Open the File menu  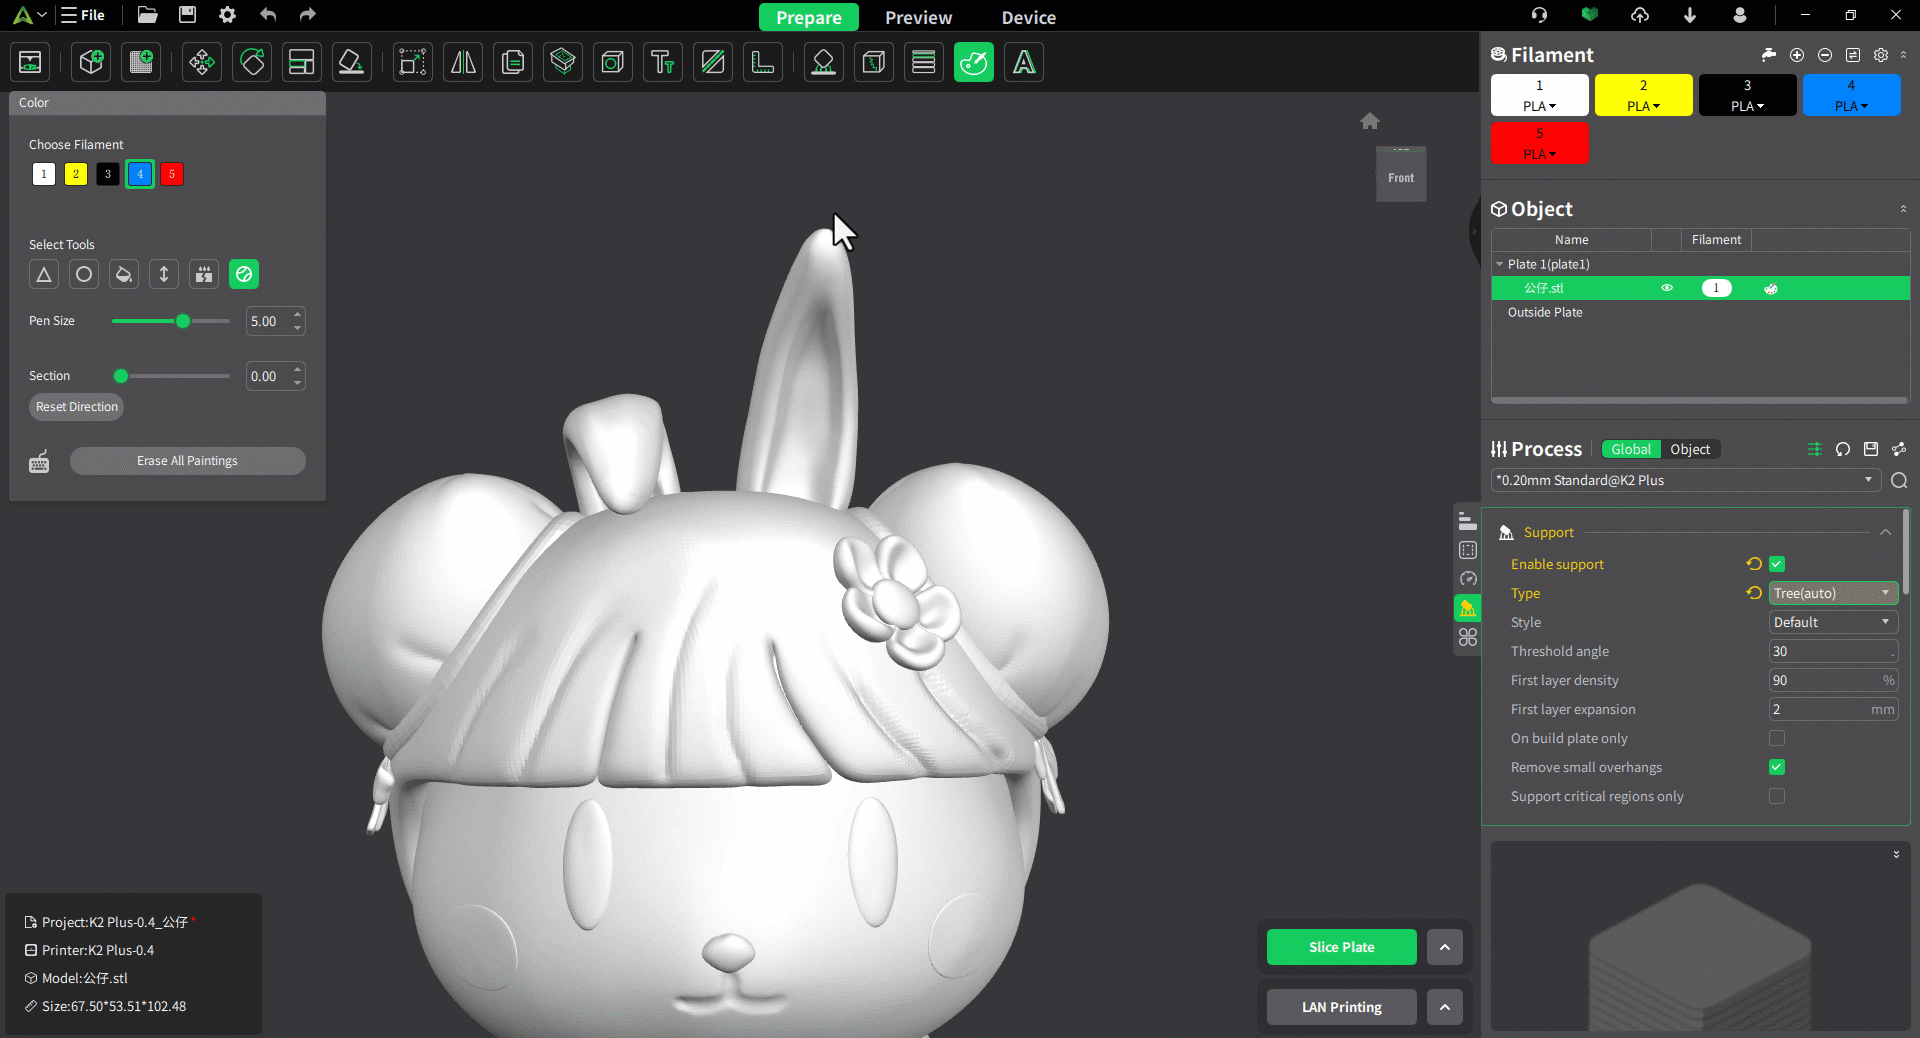coord(84,15)
